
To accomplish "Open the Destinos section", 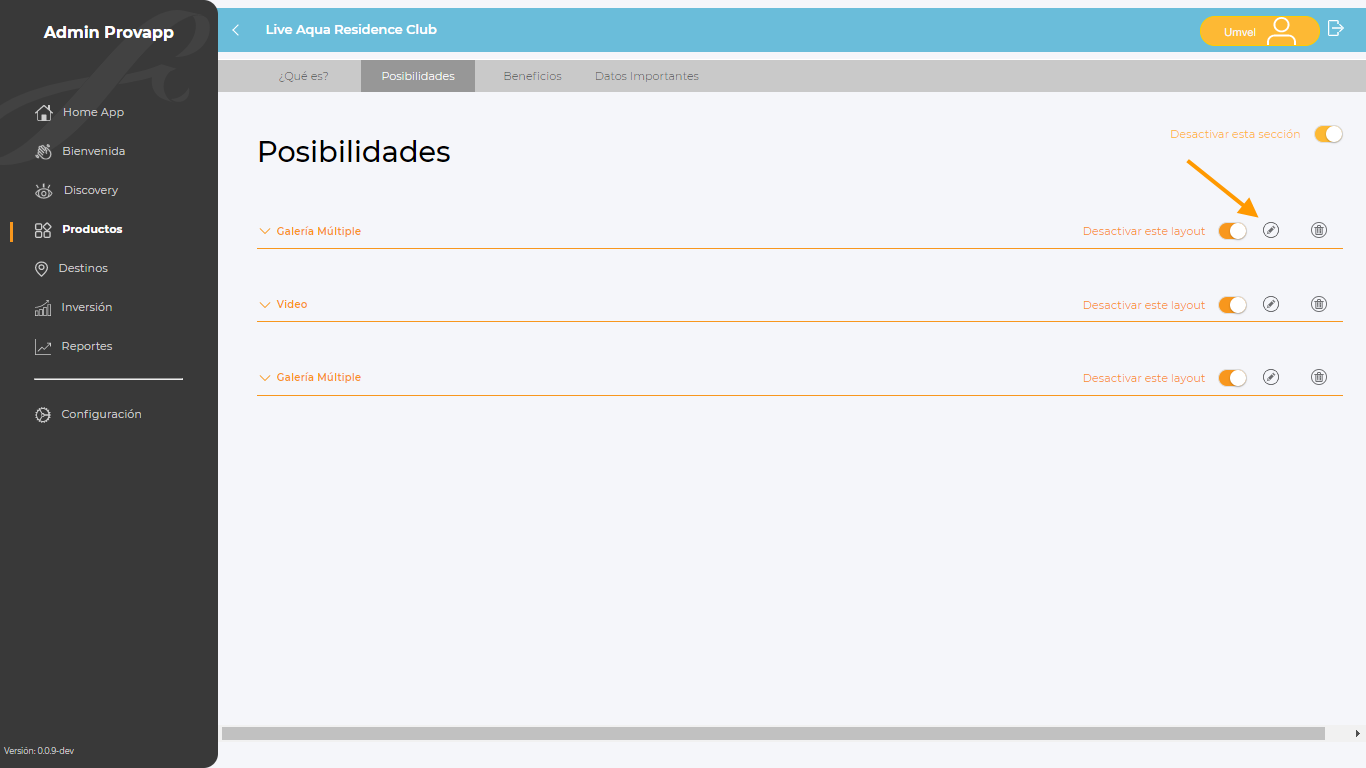I will pyautogui.click(x=71, y=268).
